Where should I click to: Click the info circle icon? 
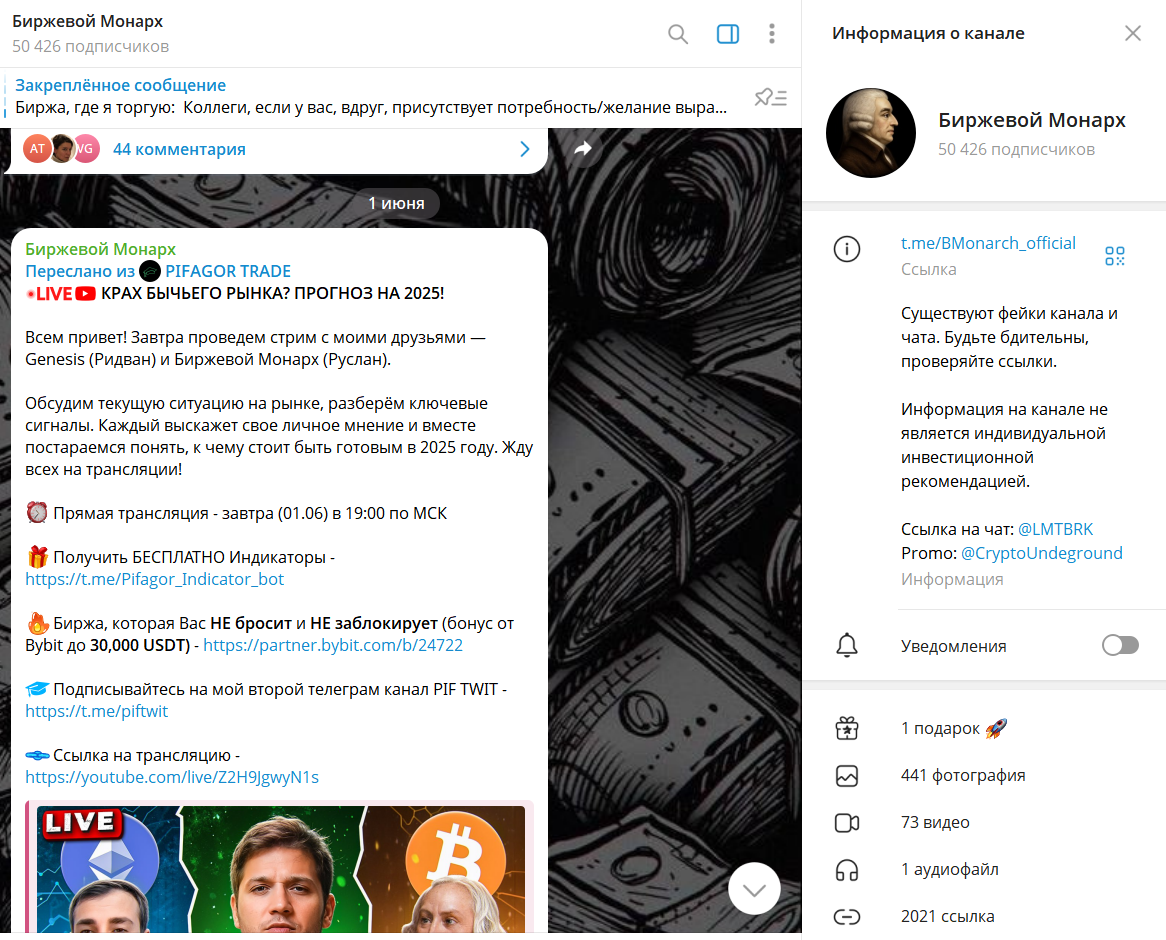click(847, 249)
